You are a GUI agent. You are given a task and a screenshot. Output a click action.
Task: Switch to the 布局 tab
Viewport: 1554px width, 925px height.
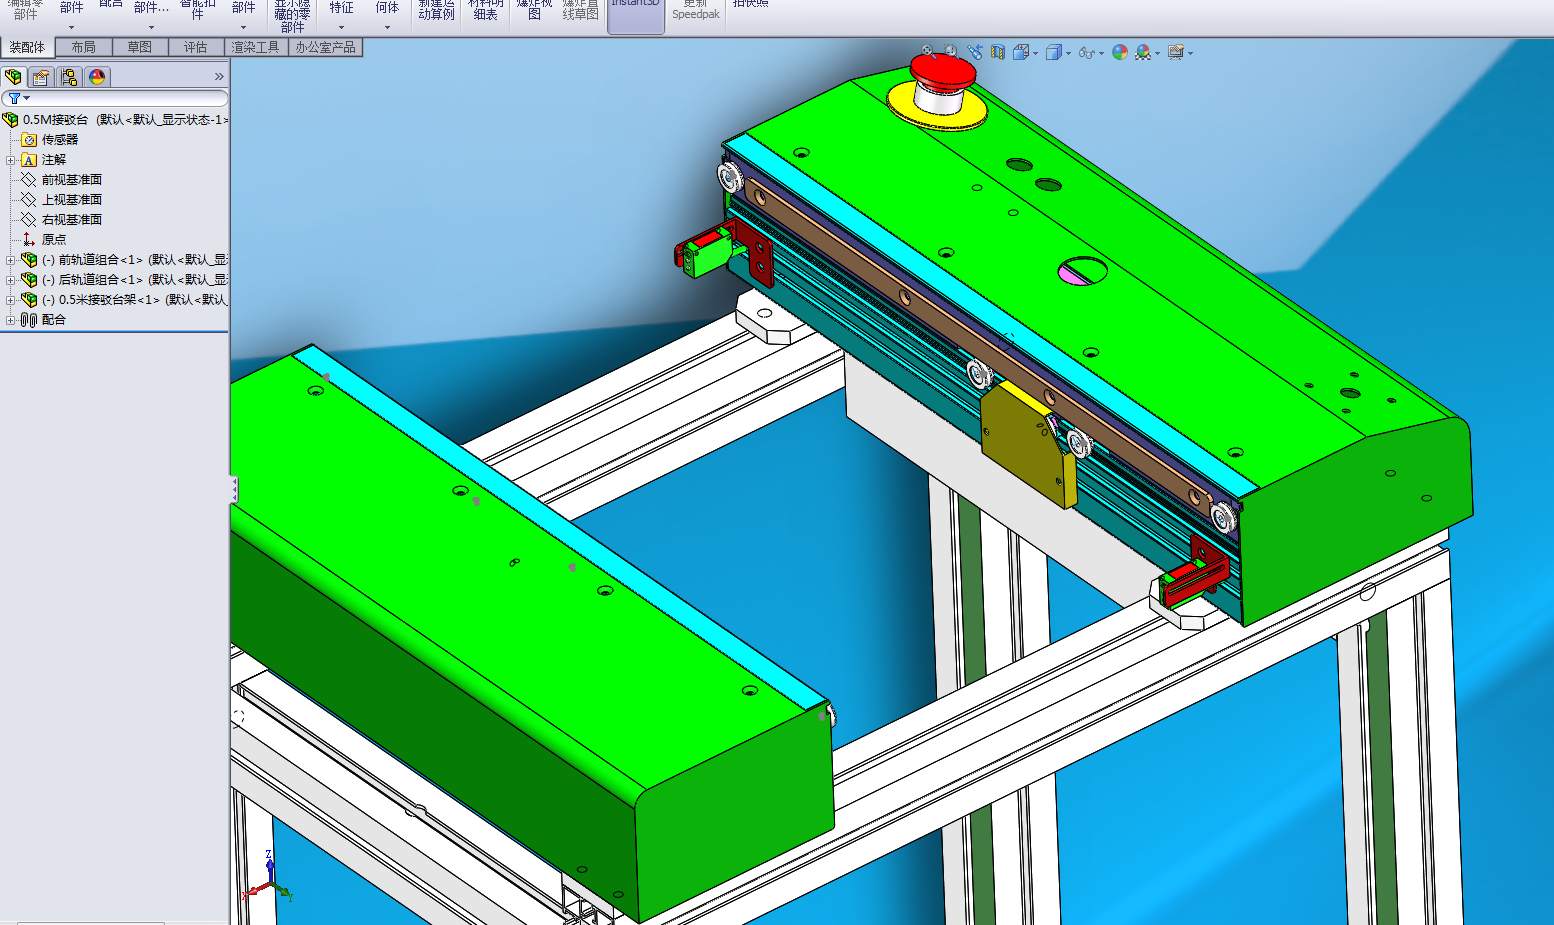click(84, 47)
